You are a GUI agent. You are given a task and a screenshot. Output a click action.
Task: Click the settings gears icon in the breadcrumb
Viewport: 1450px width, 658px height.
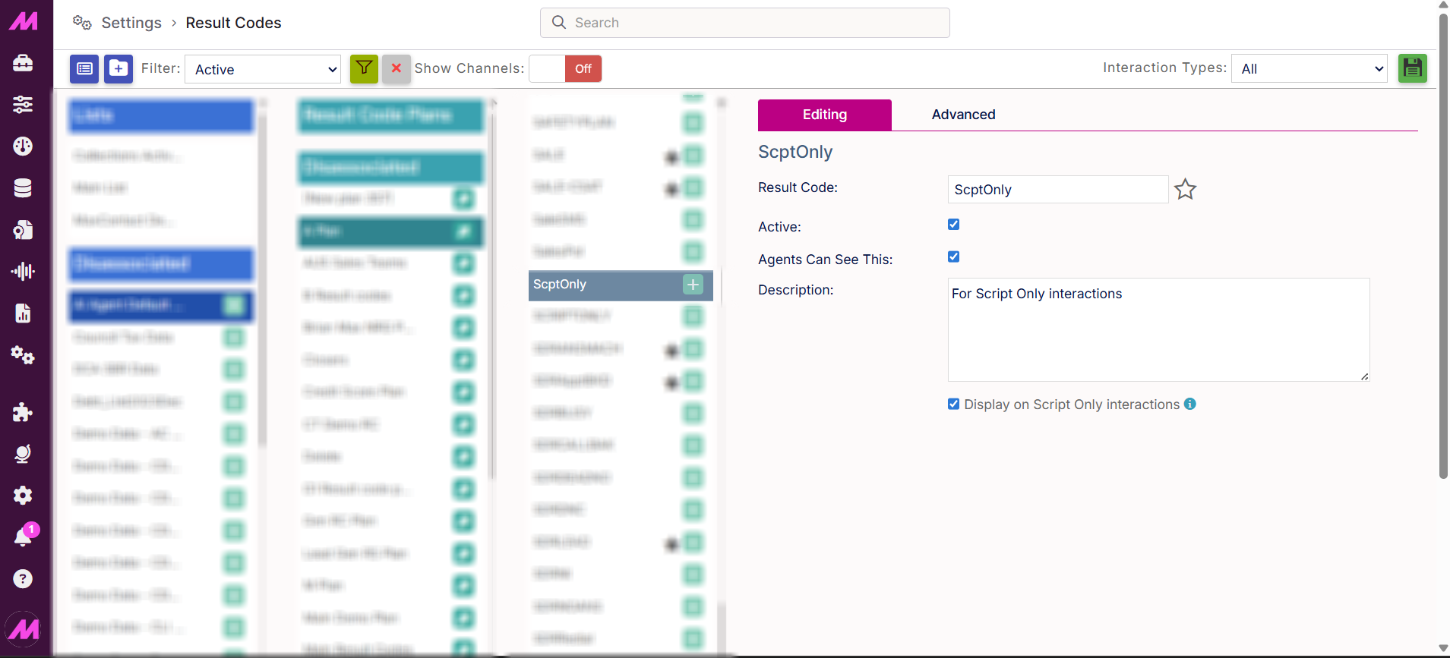pos(83,22)
